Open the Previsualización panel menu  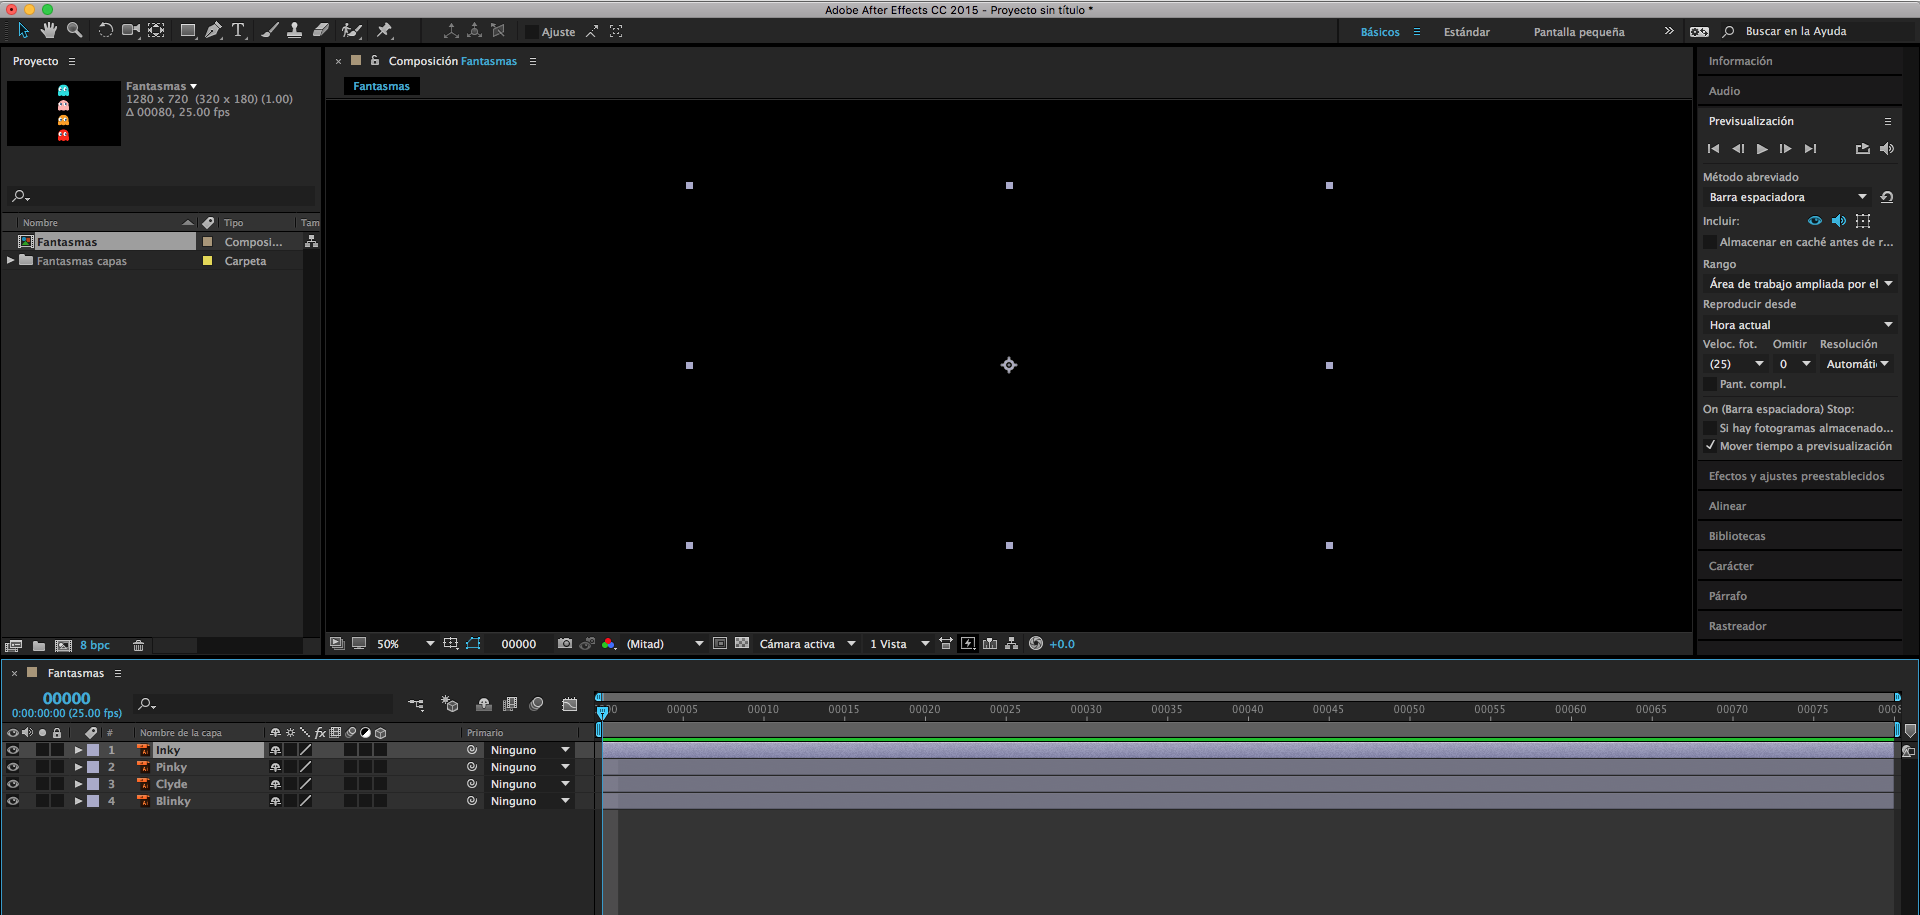[1888, 121]
